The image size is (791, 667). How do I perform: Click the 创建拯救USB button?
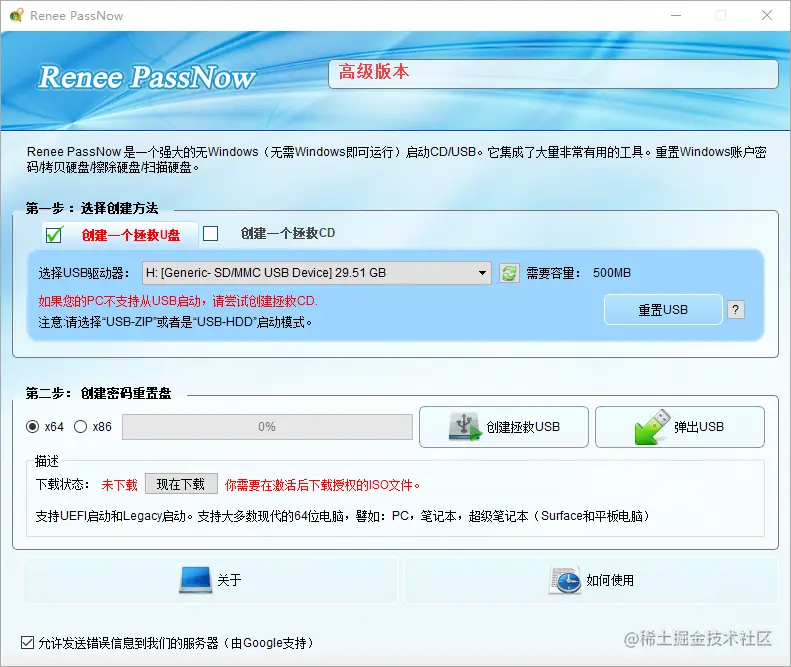click(503, 427)
